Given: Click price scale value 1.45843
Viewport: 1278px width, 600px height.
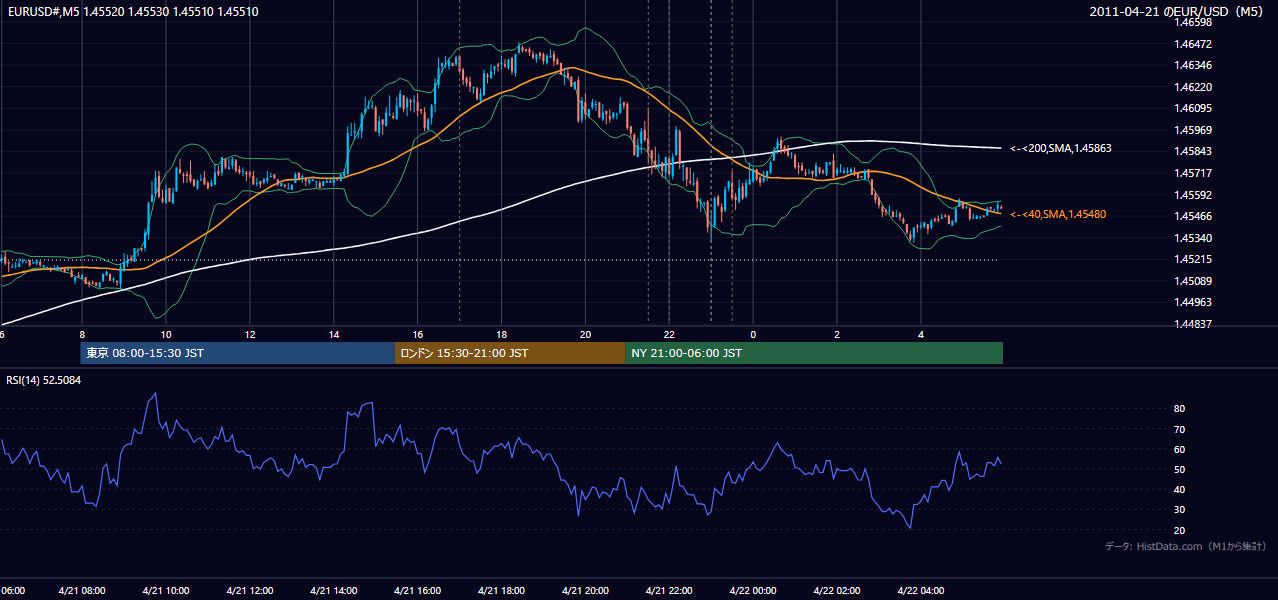Looking at the screenshot, I should pos(1194,151).
